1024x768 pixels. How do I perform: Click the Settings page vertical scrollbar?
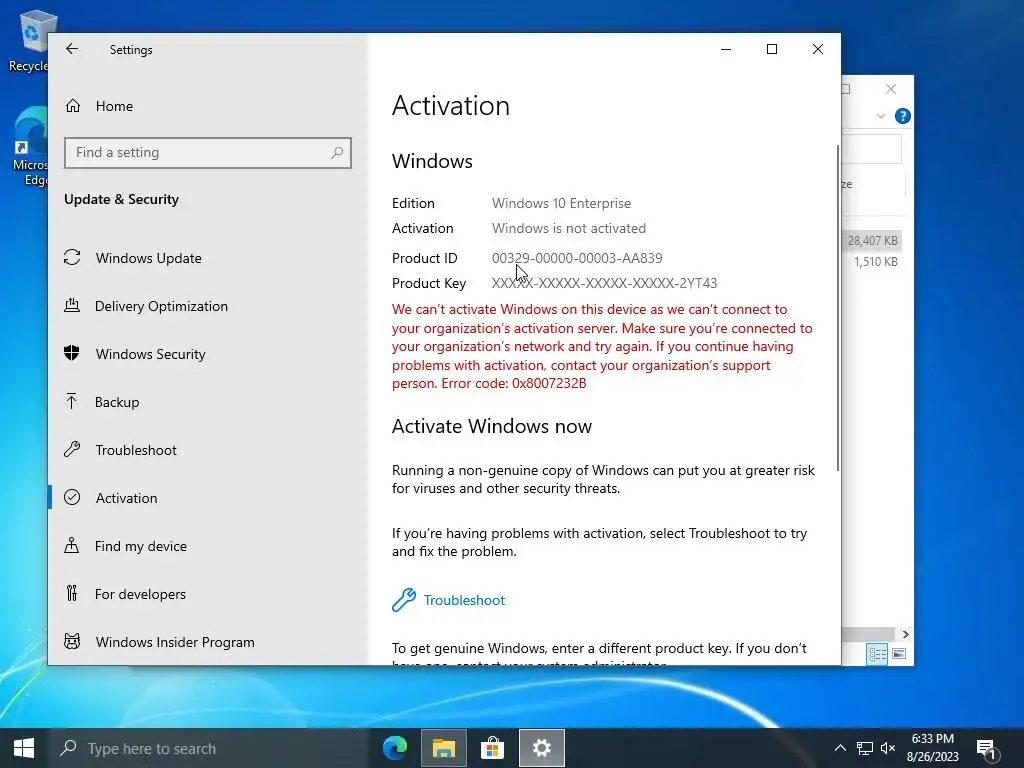pos(837,307)
